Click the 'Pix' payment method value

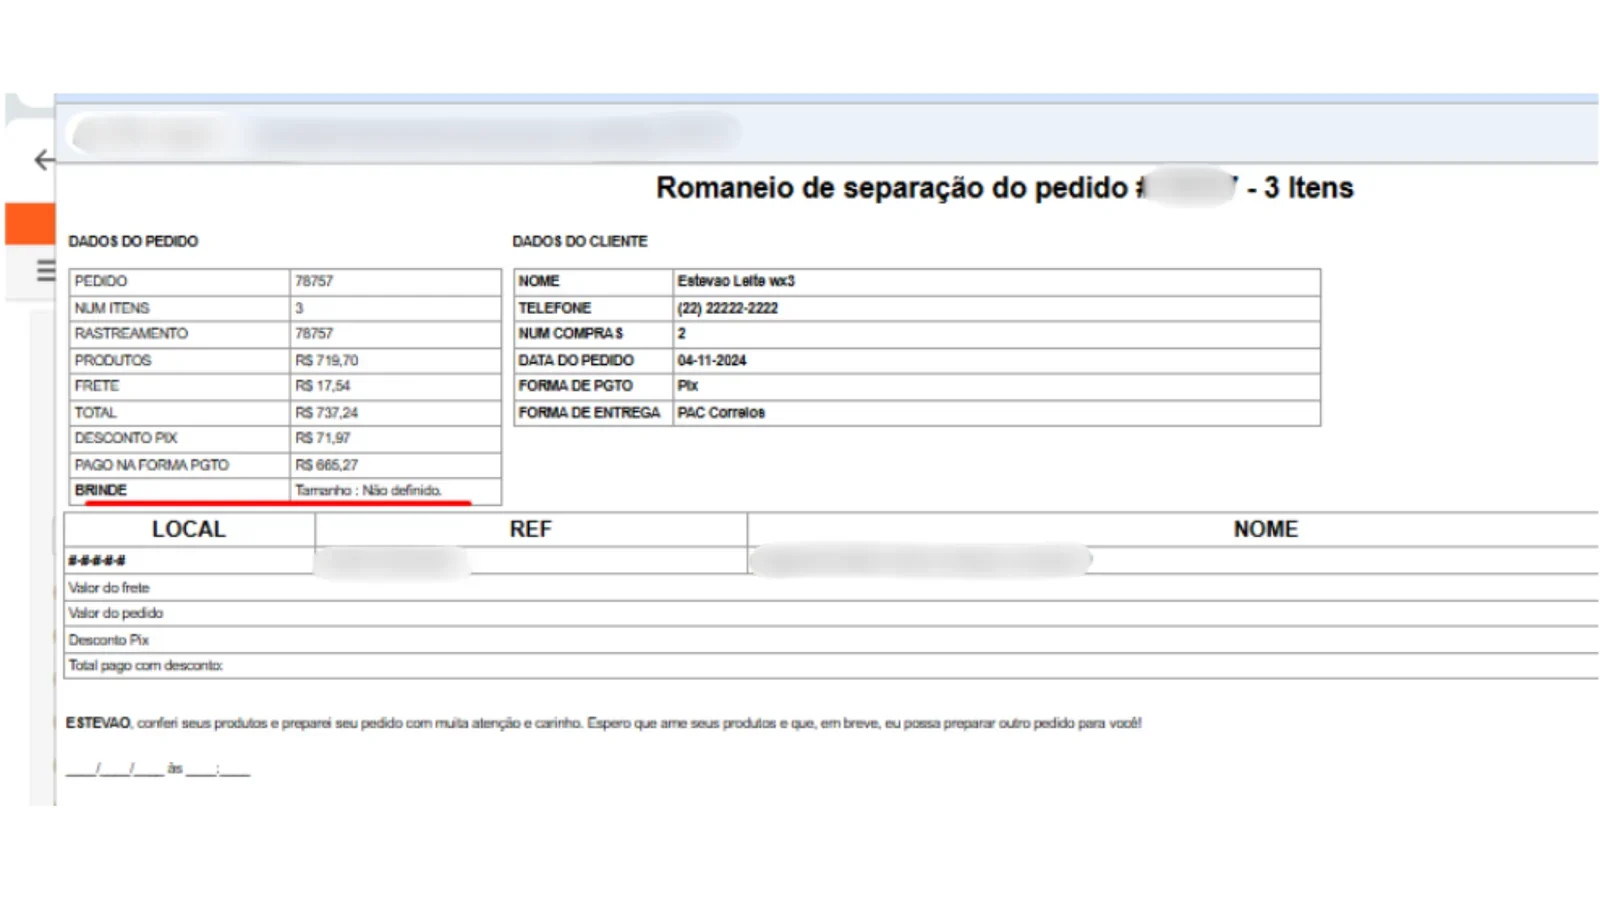point(687,385)
